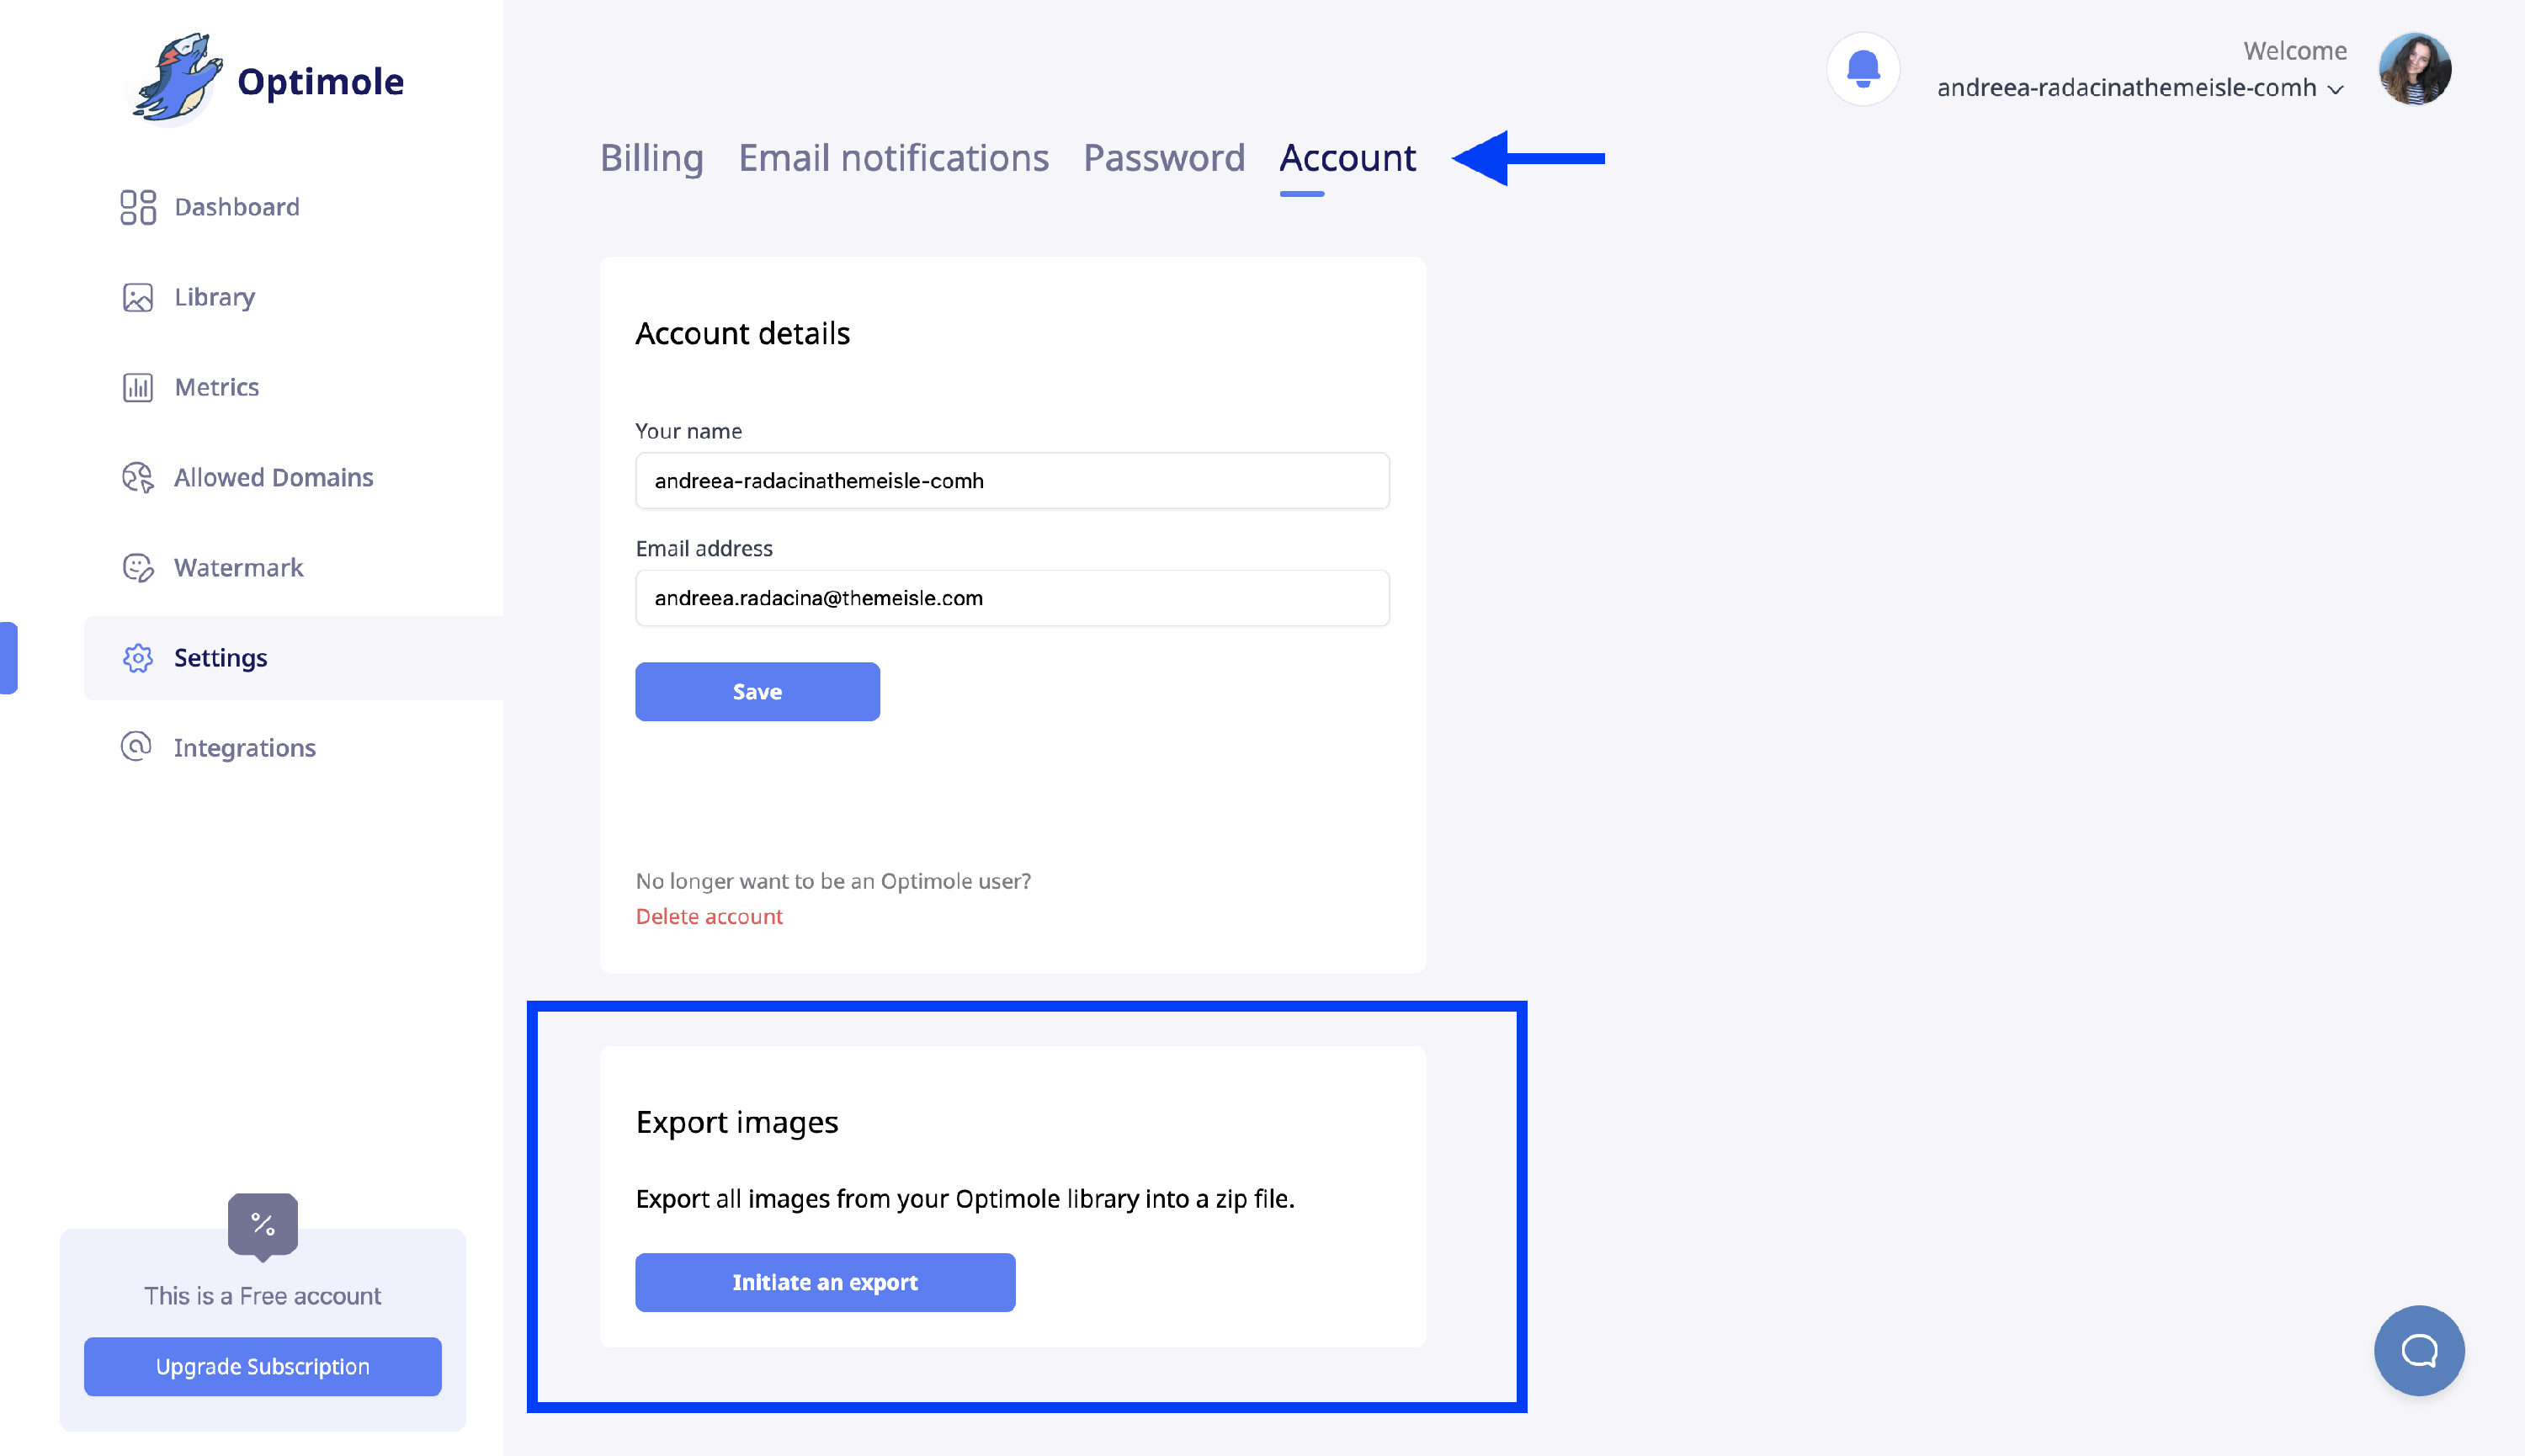2525x1456 pixels.
Task: Open the Password tab
Action: (1164, 158)
